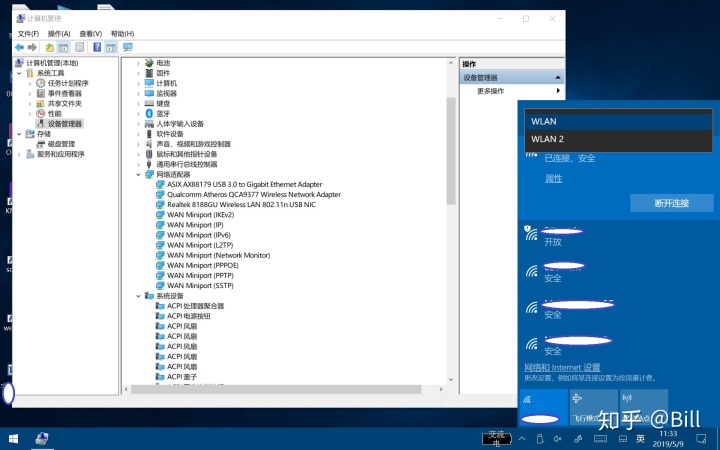Image resolution: width=720 pixels, height=450 pixels.
Task: Collapse the 系统设备 device category
Action: tap(138, 296)
